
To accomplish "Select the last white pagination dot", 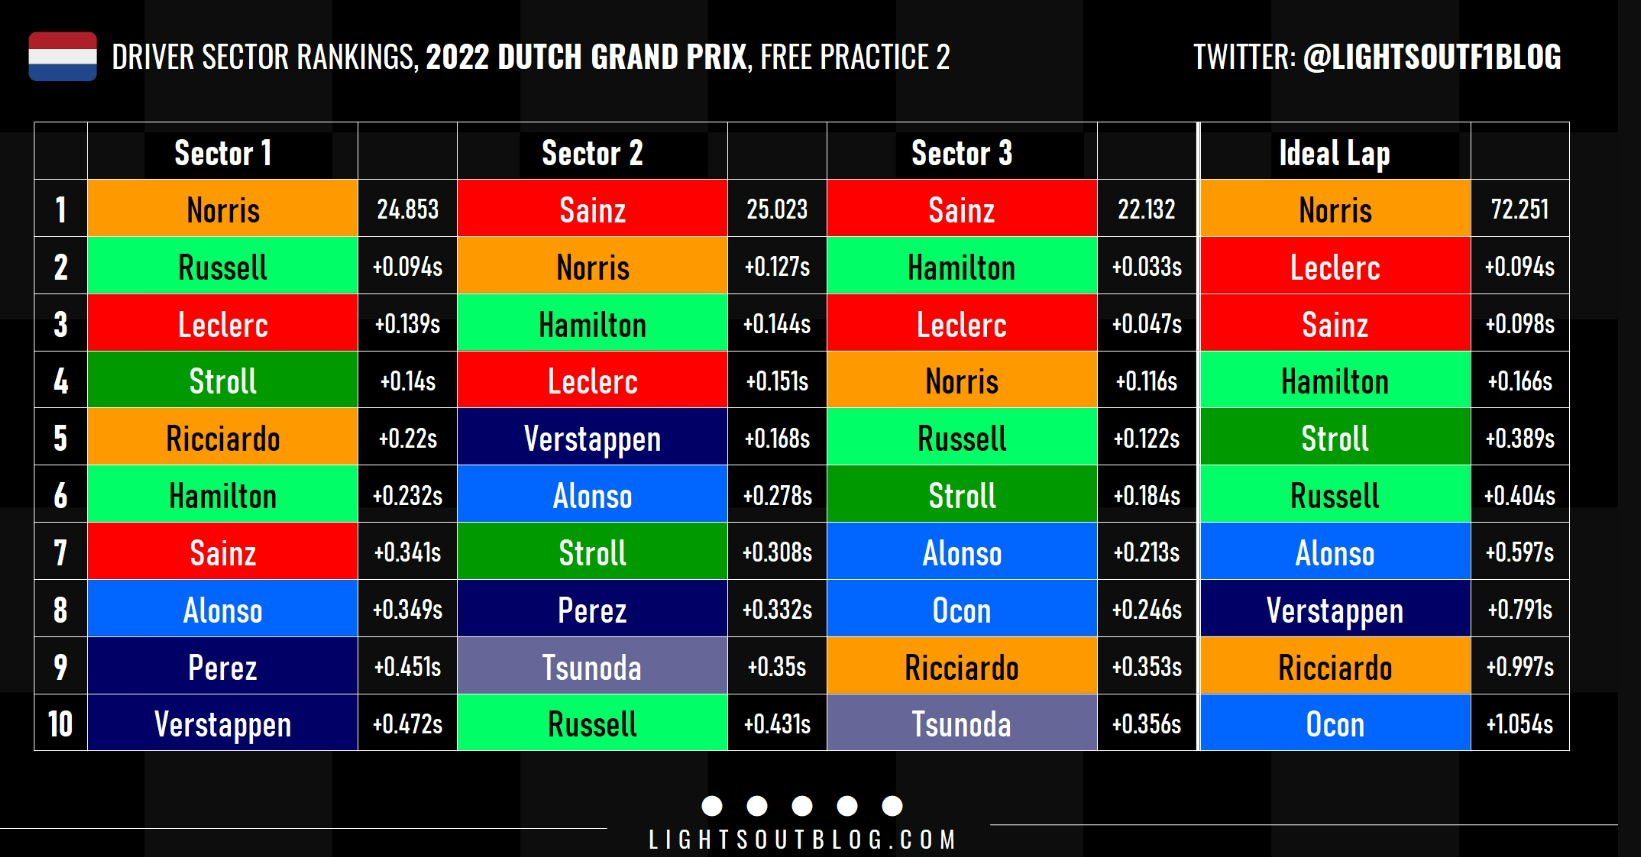I will 892,806.
